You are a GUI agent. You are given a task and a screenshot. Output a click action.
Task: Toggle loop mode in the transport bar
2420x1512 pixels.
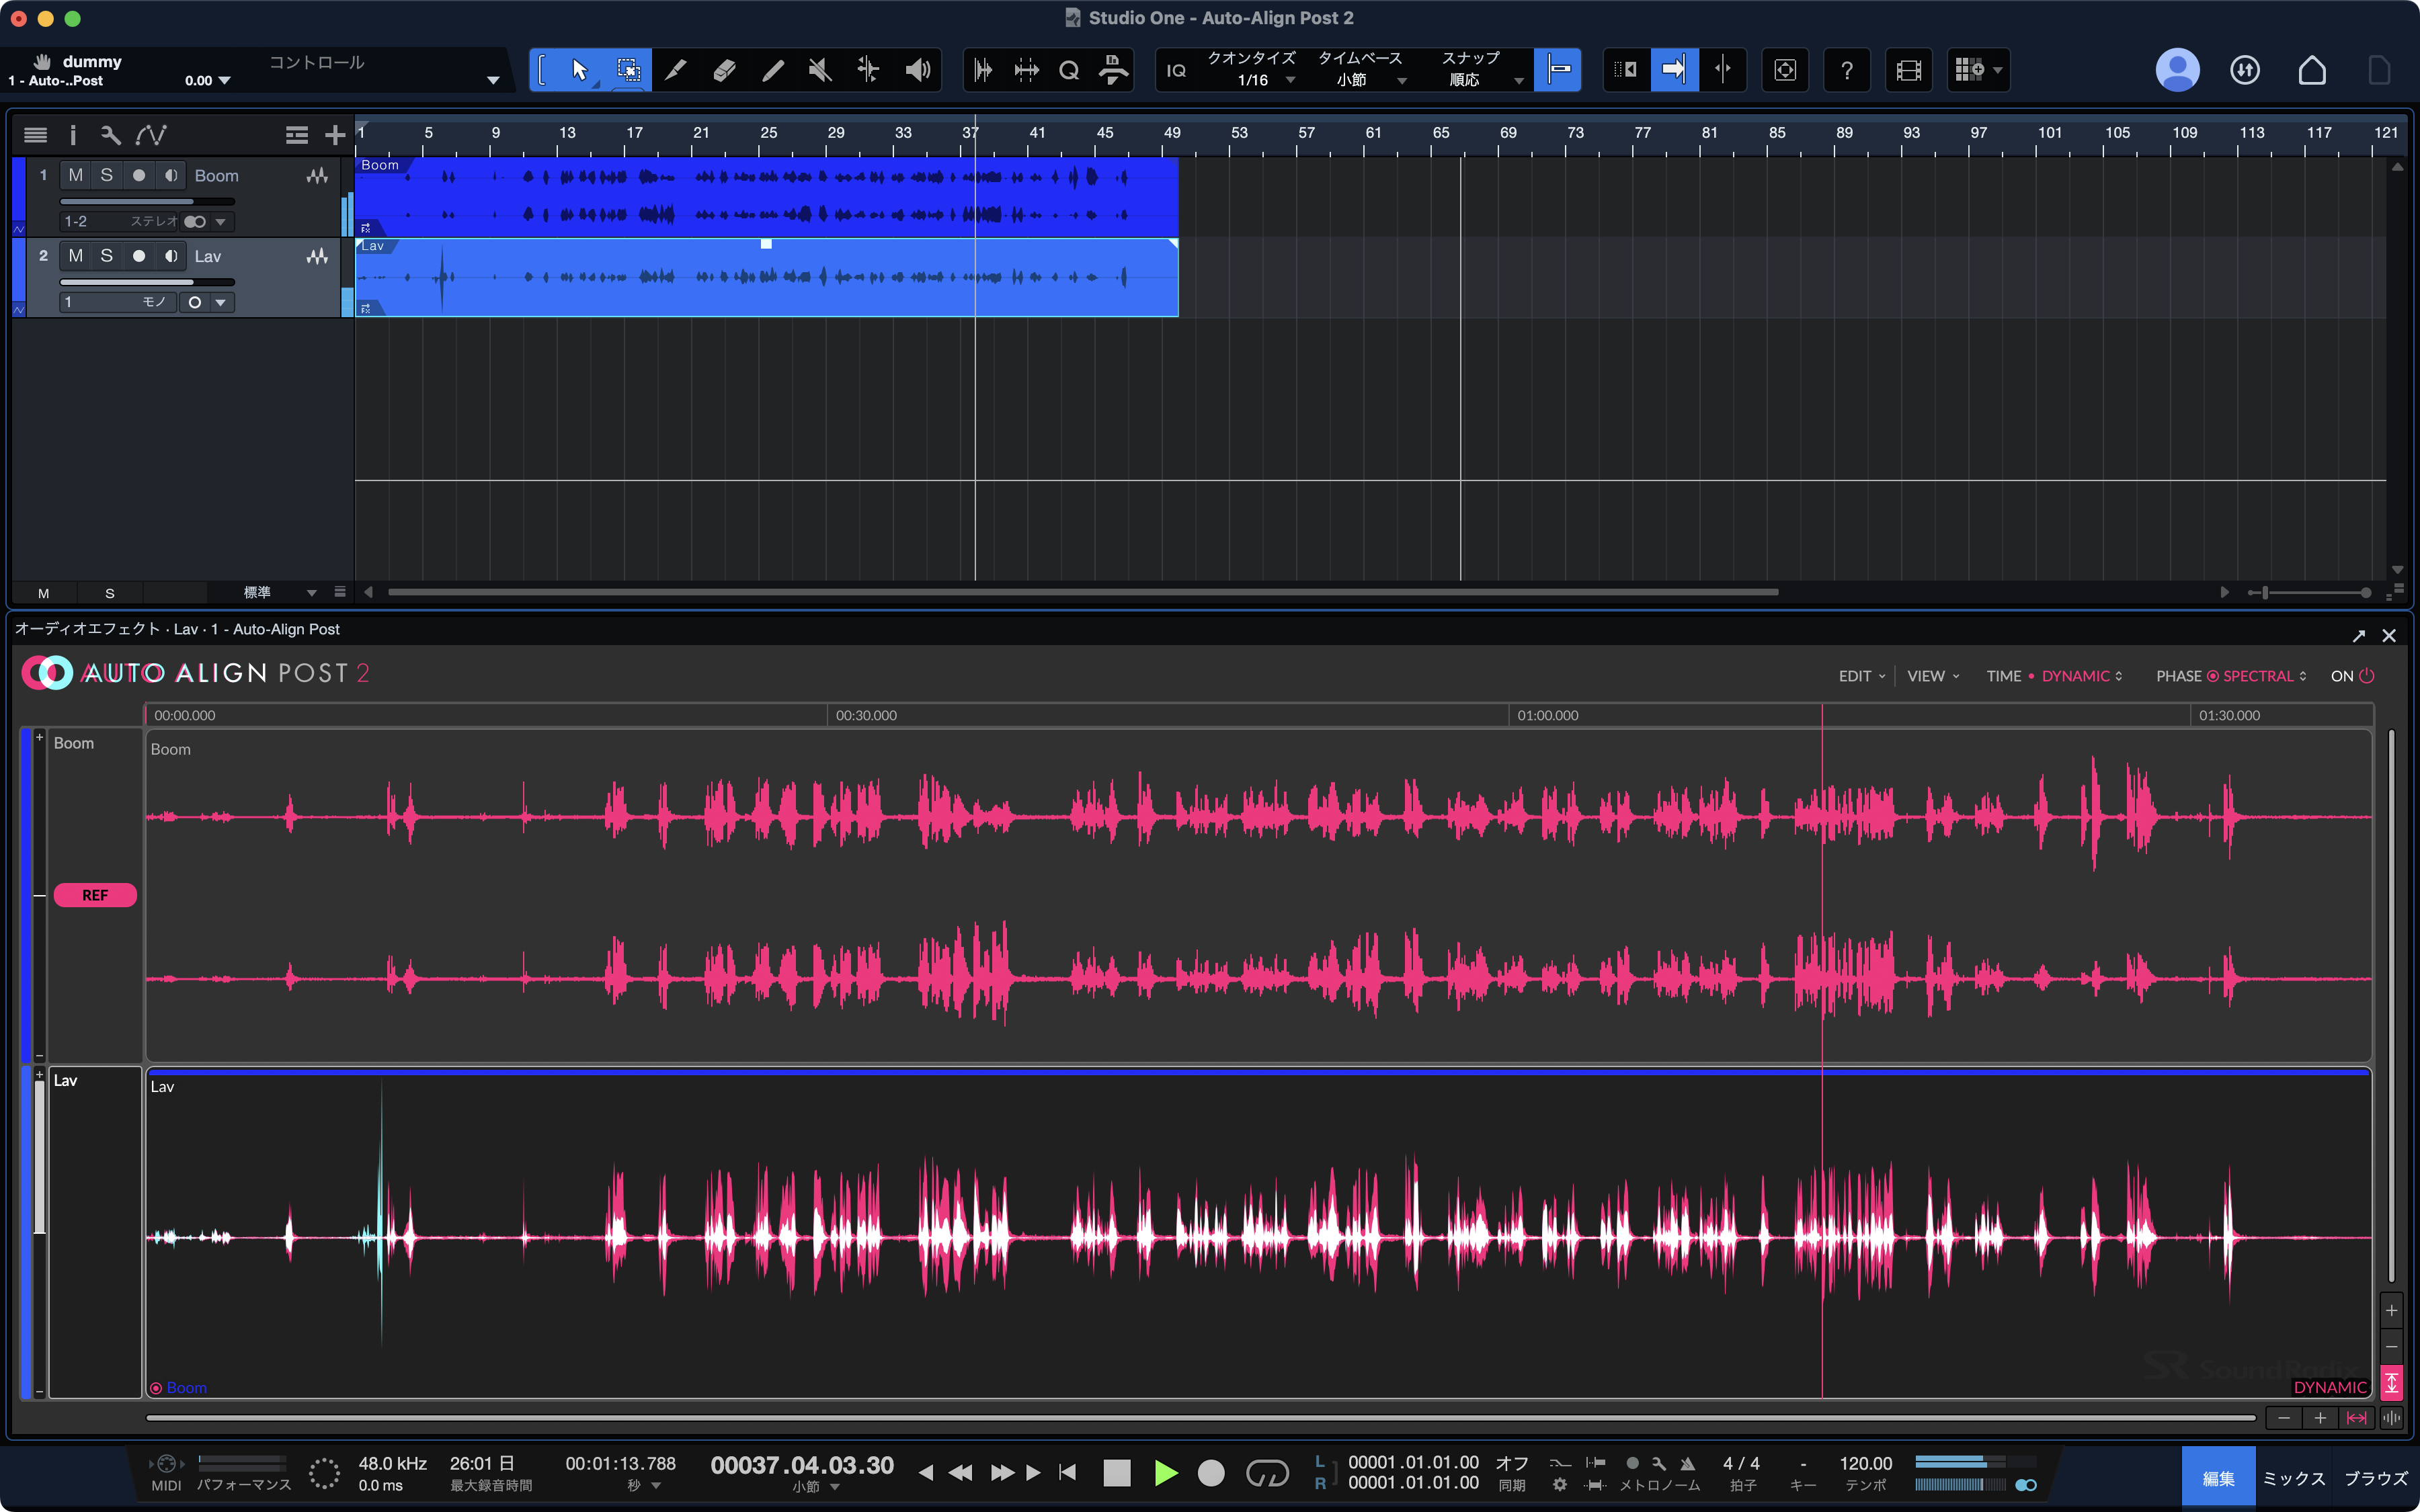pos(1267,1473)
